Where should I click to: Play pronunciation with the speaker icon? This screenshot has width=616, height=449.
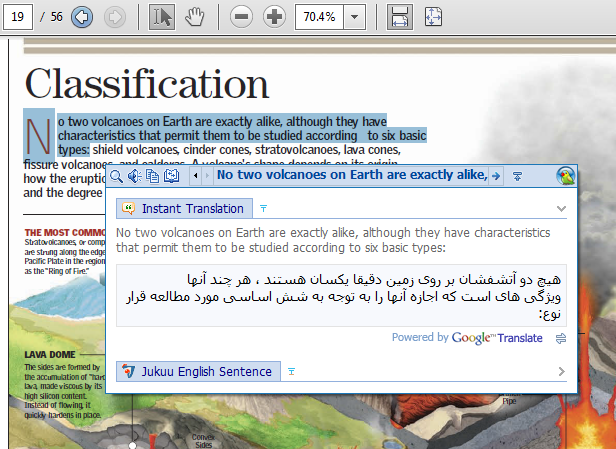tap(134, 176)
